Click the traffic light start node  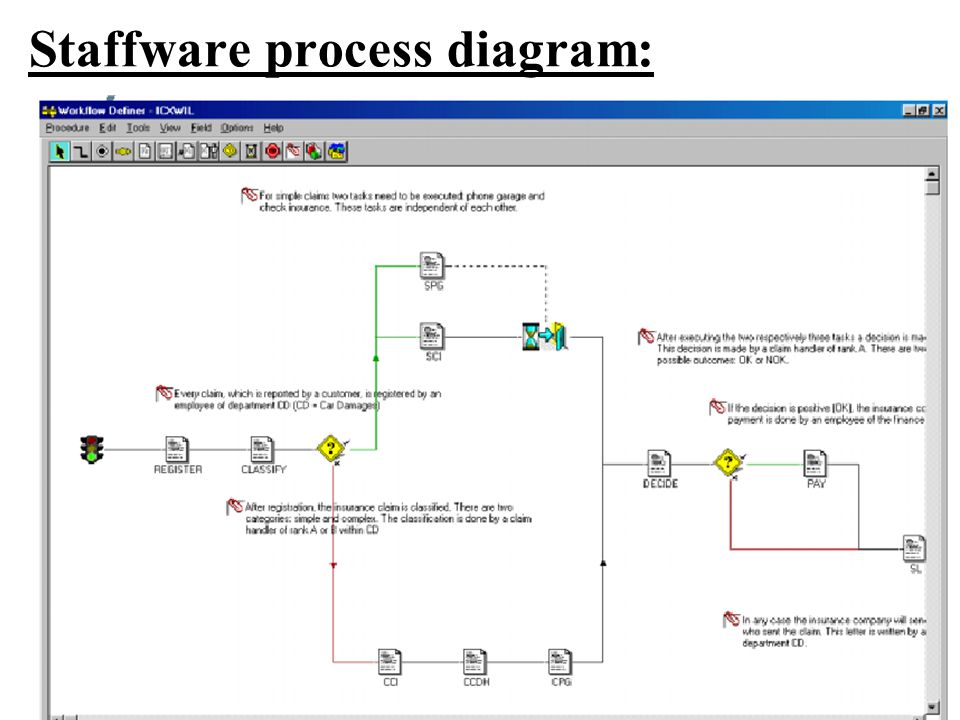[92, 449]
